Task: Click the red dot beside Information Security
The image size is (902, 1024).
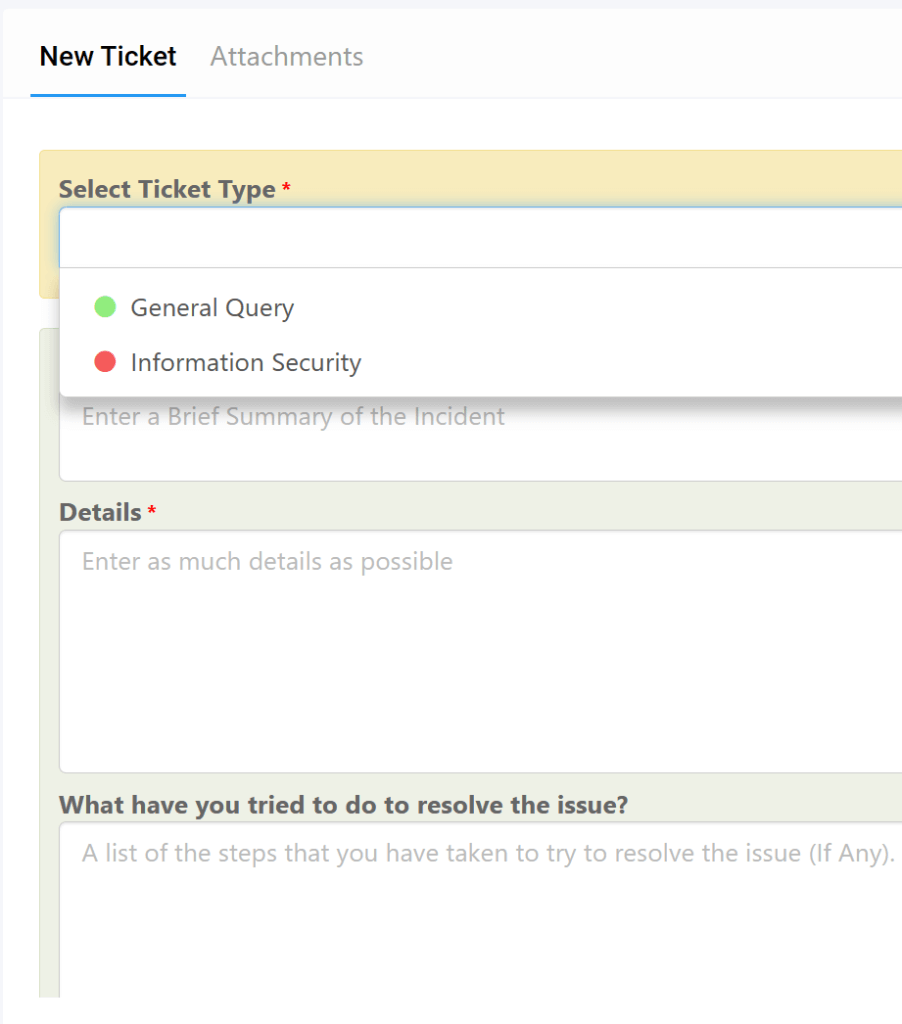Action: click(x=105, y=362)
